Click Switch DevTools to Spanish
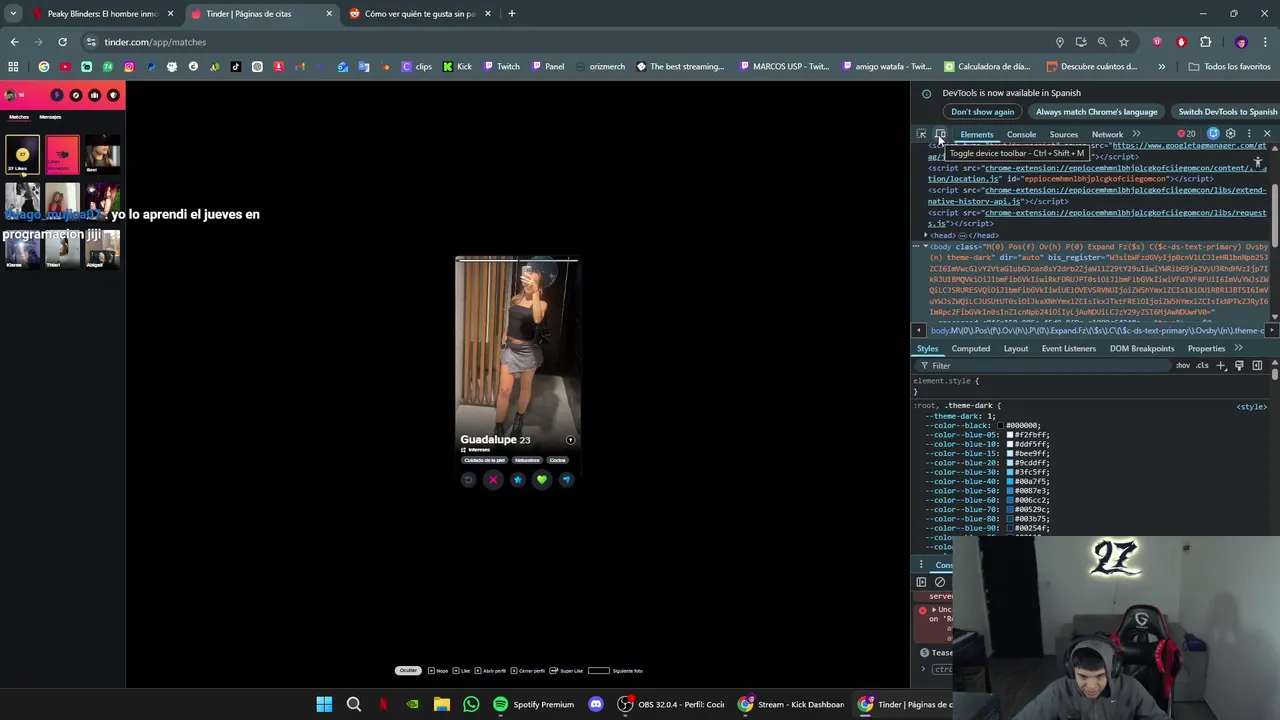The width and height of the screenshot is (1280, 720). point(1227,112)
